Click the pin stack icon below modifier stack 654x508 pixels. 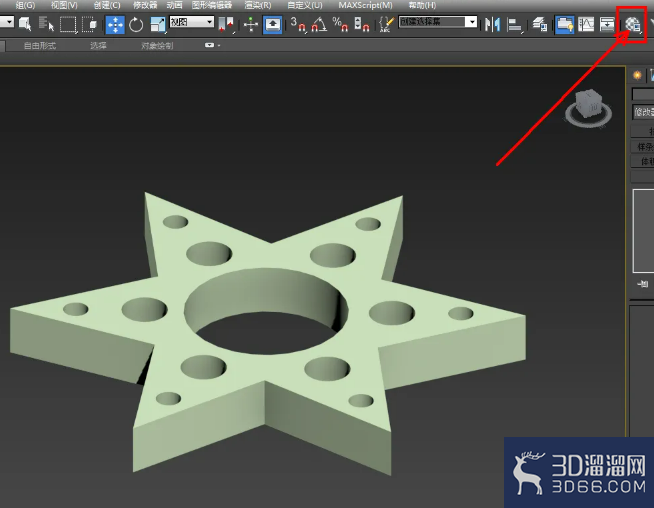coord(643,284)
